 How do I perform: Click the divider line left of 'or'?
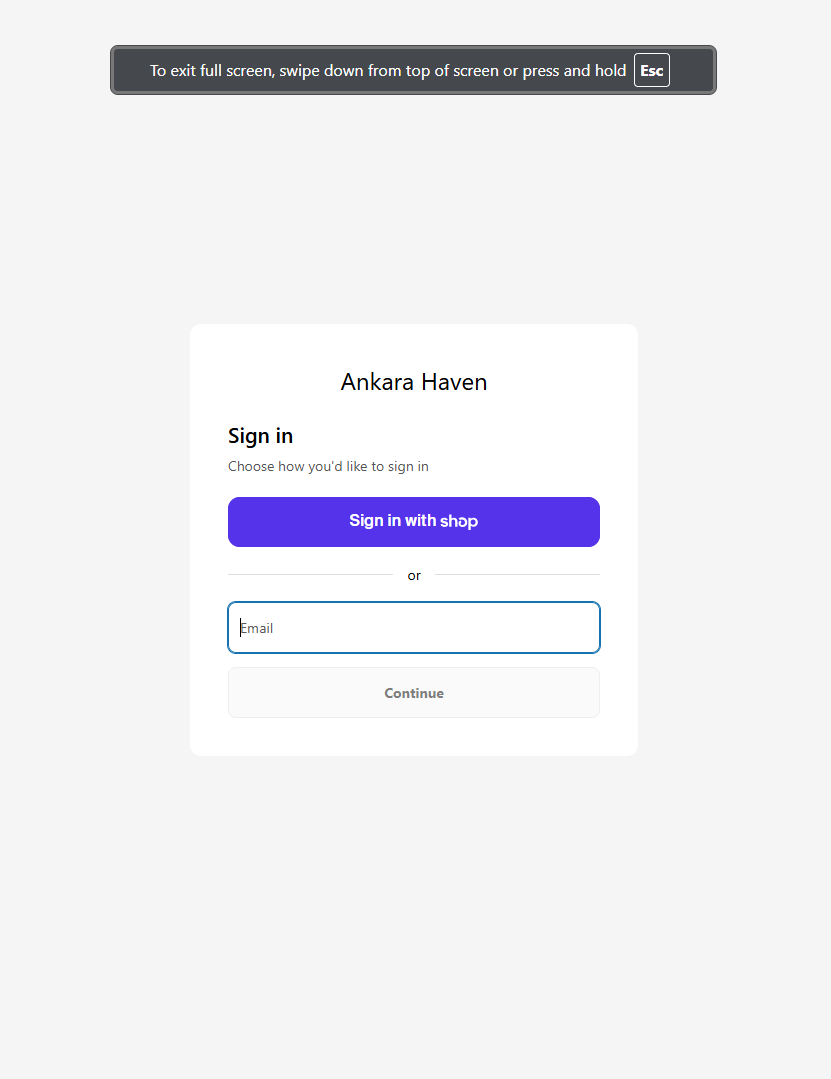pos(310,575)
